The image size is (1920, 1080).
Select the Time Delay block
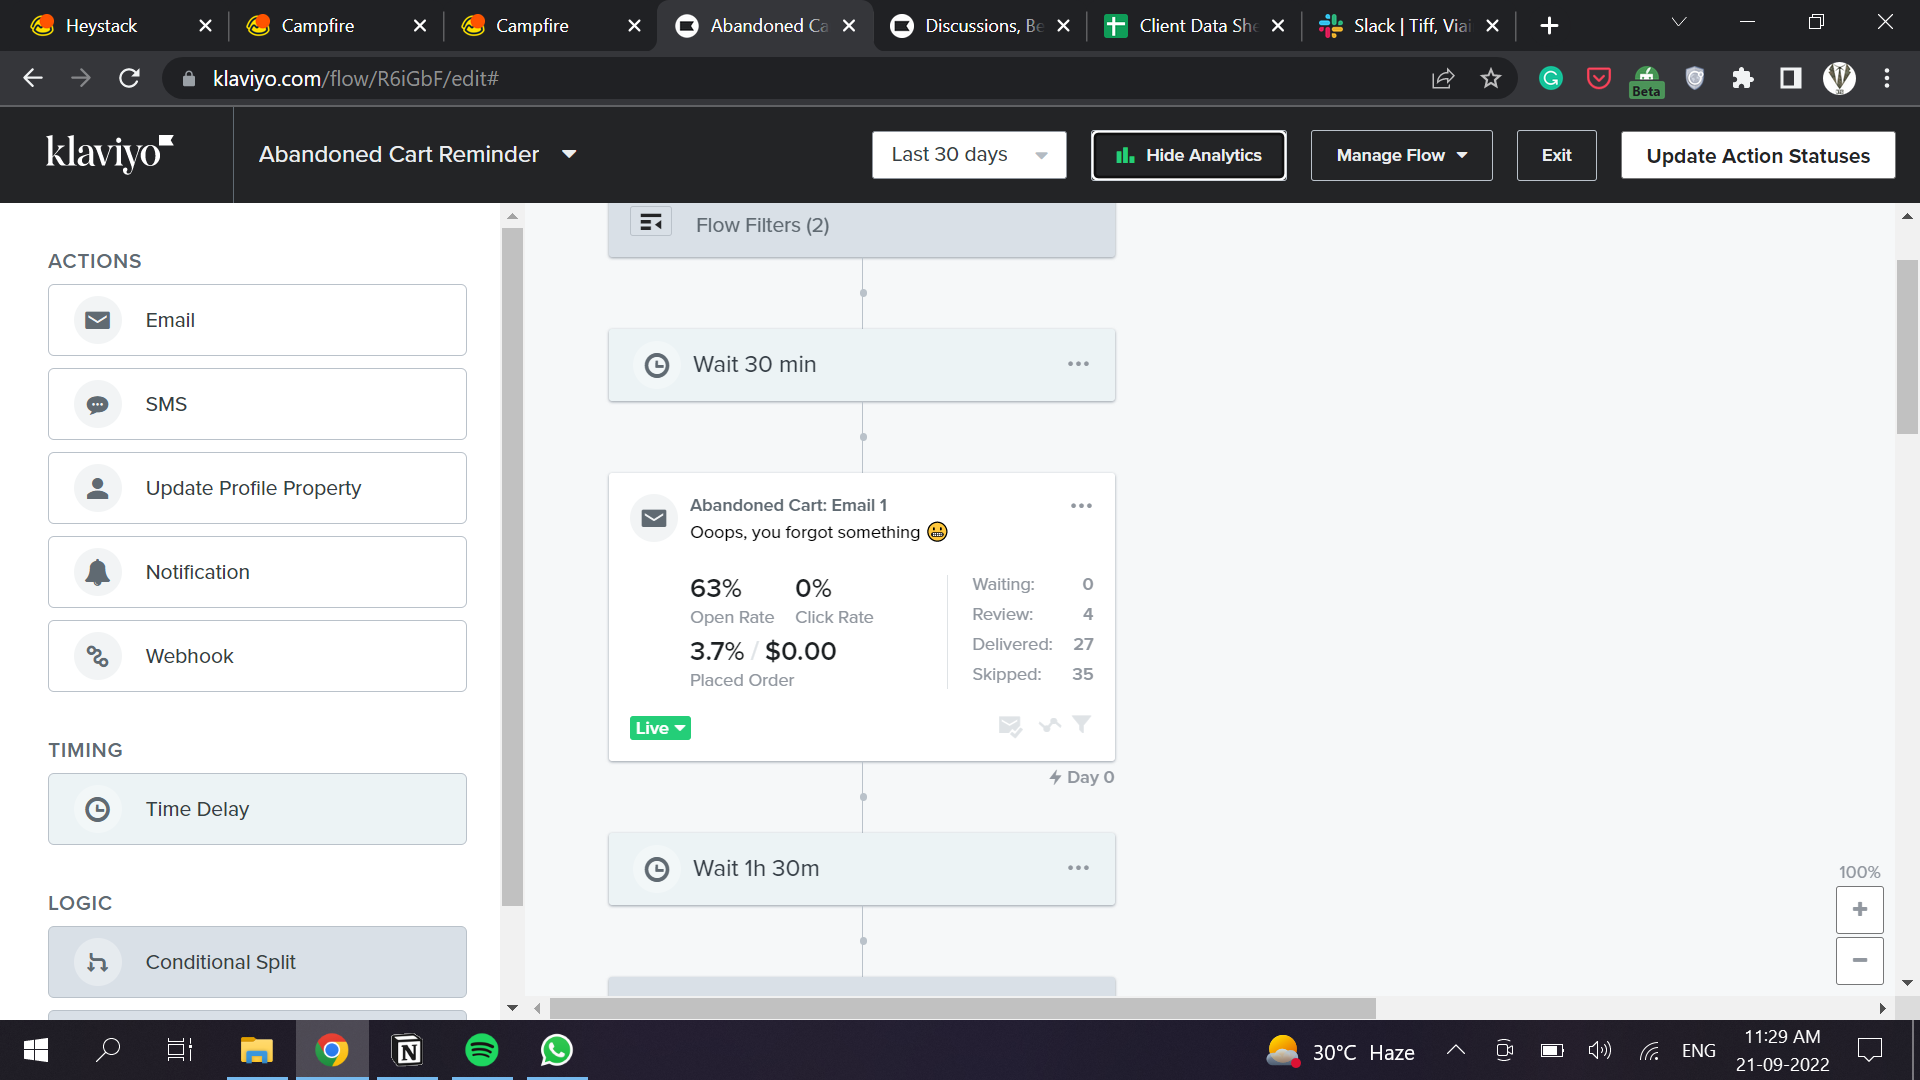[257, 809]
